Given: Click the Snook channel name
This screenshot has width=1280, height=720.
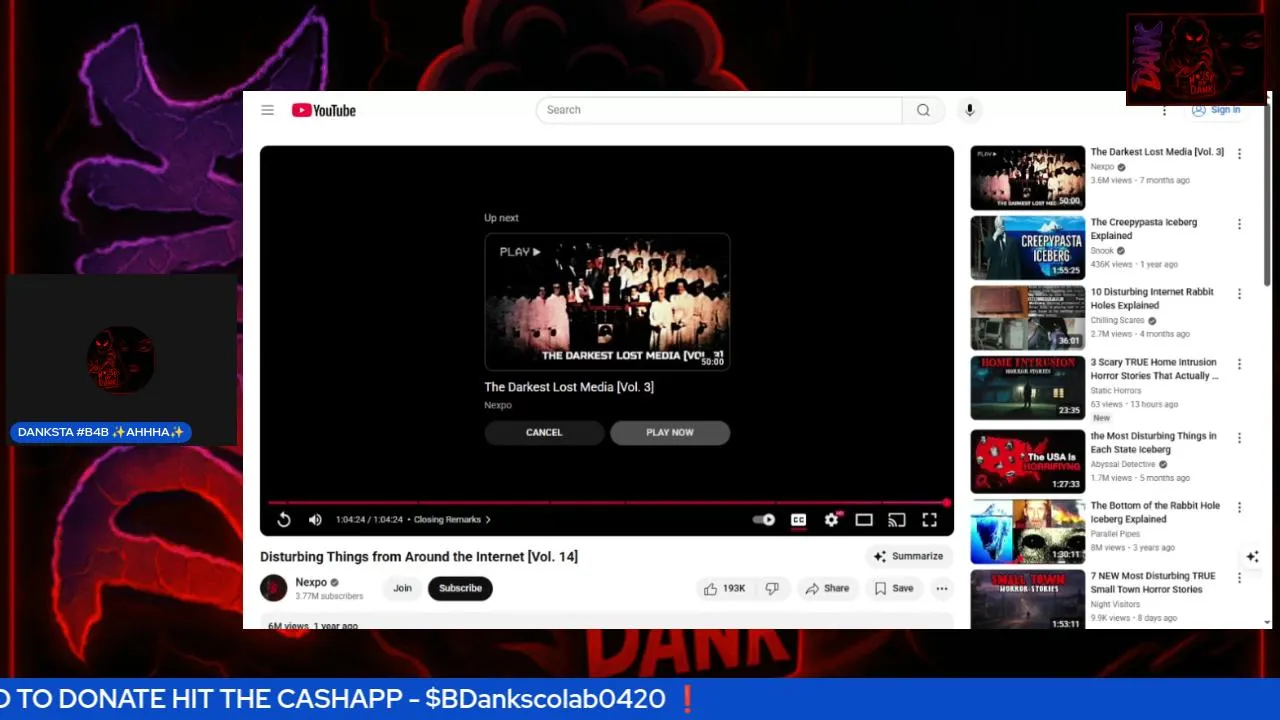Looking at the screenshot, I should pos(1102,251).
